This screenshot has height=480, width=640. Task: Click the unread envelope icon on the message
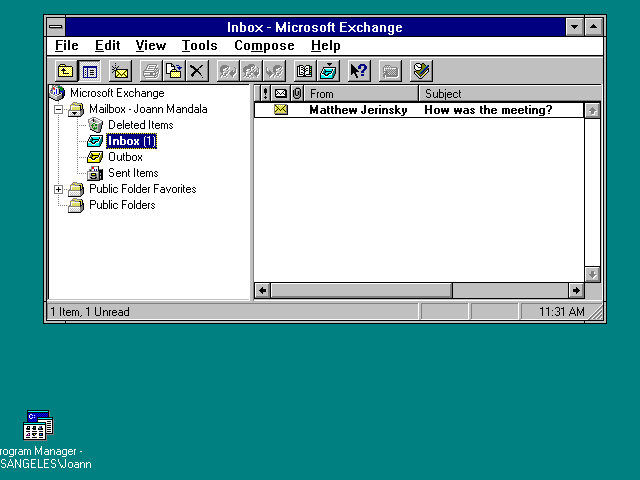tap(281, 109)
